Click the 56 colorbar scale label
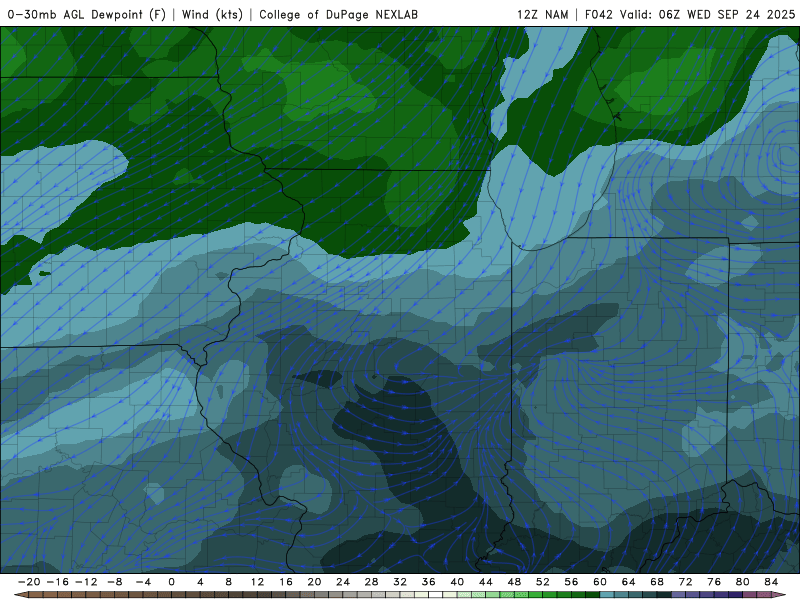800x600 pixels. click(x=571, y=582)
